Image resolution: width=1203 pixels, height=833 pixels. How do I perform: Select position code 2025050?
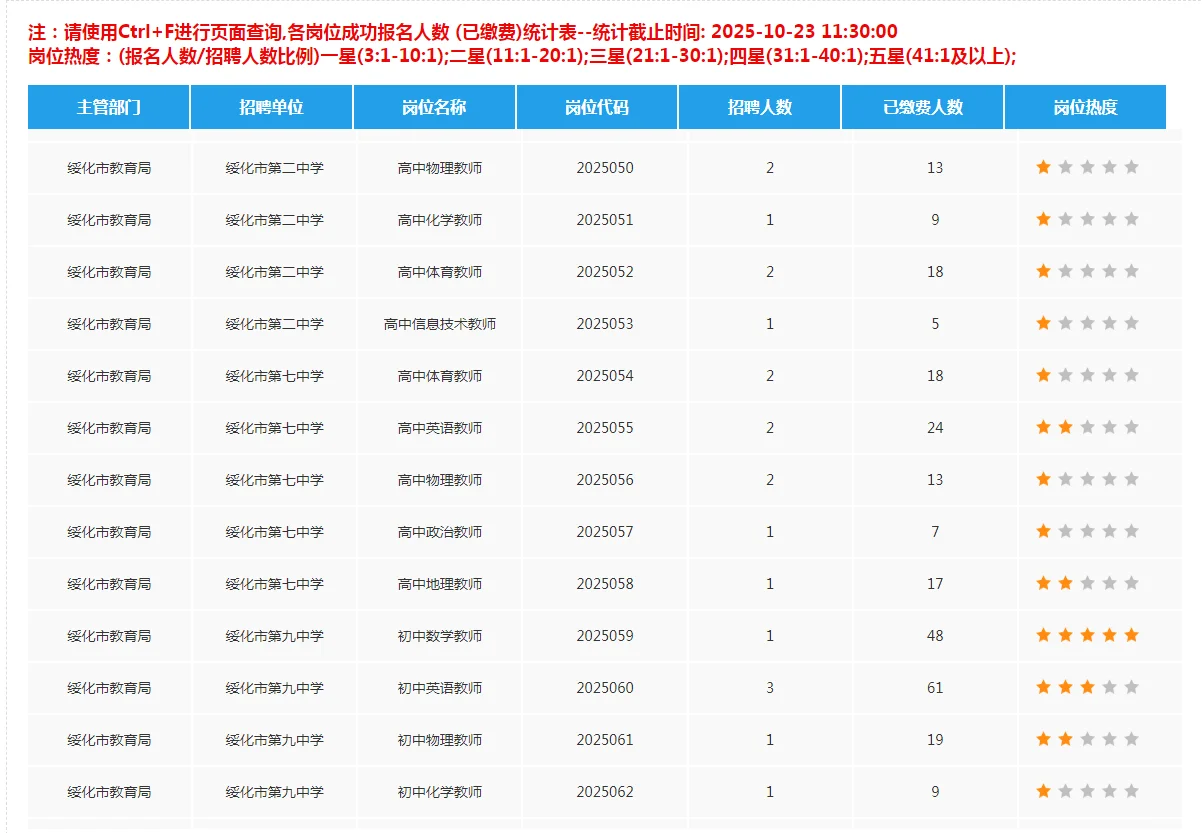point(605,168)
